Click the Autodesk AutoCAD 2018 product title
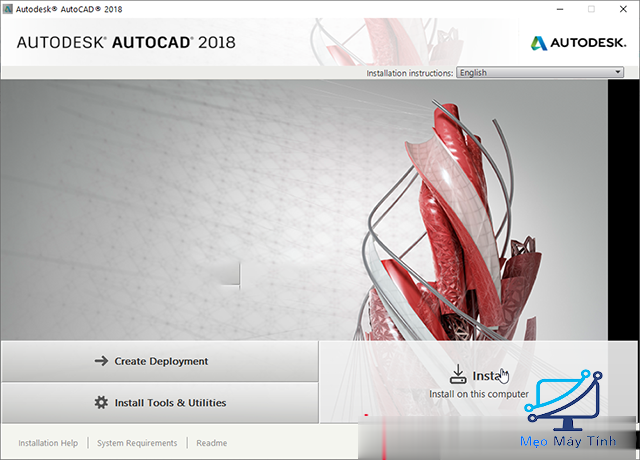Viewport: 640px width, 460px height. [126, 42]
